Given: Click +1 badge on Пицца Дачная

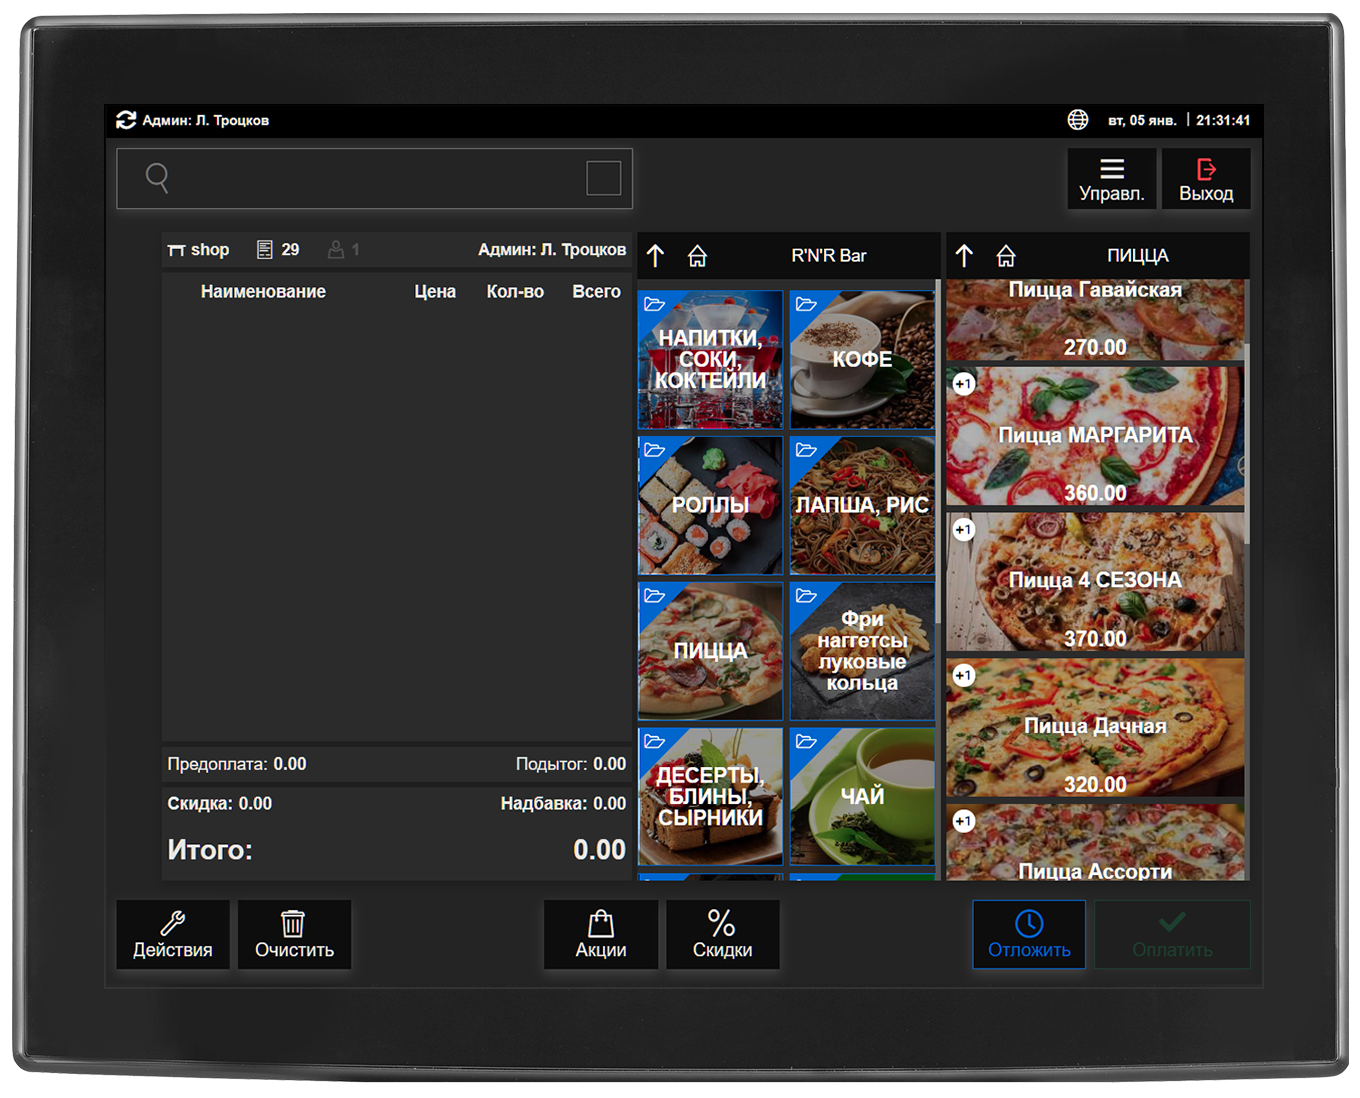Looking at the screenshot, I should 963,675.
